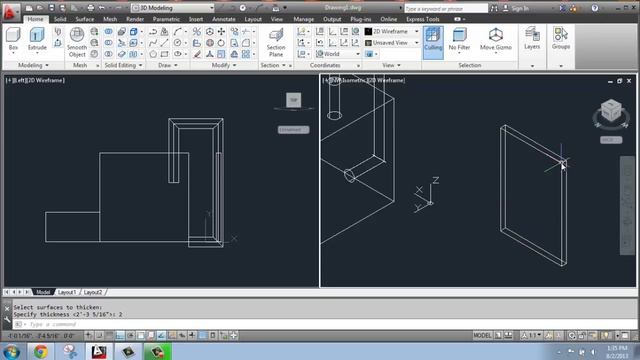Switch to the Mesh ribbon tab

[110, 19]
